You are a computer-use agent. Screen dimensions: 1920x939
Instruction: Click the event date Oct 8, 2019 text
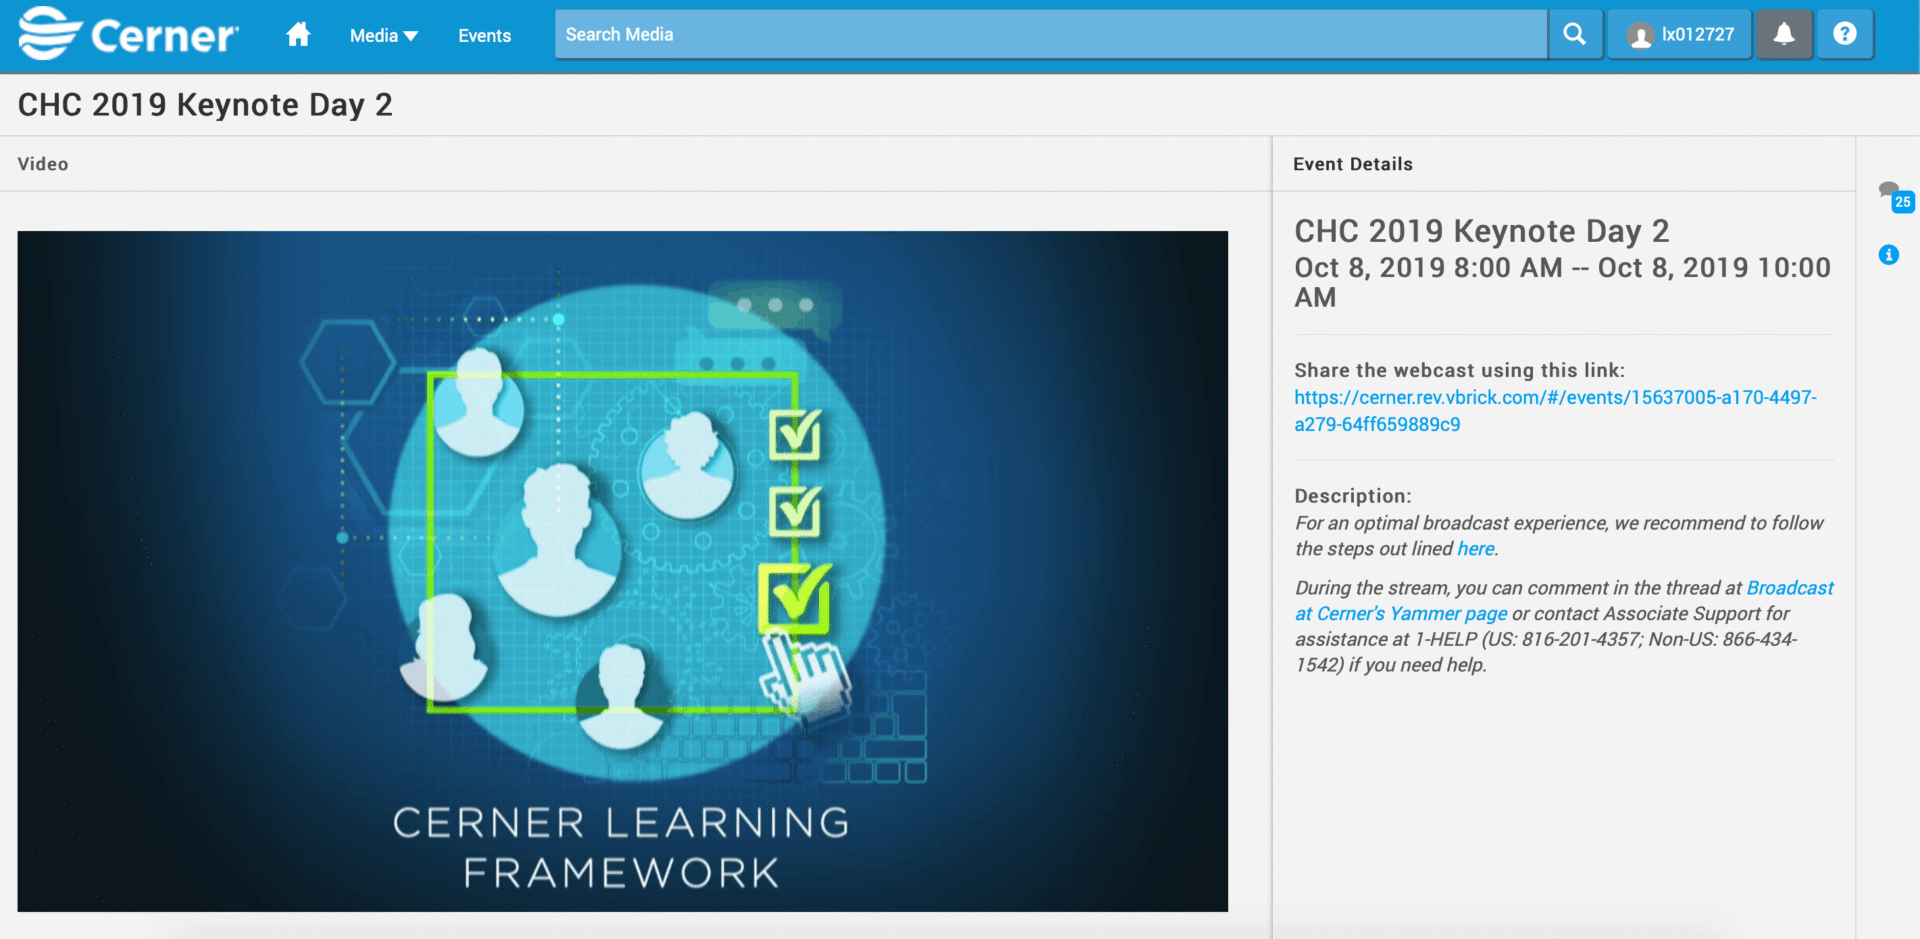pos(1563,282)
